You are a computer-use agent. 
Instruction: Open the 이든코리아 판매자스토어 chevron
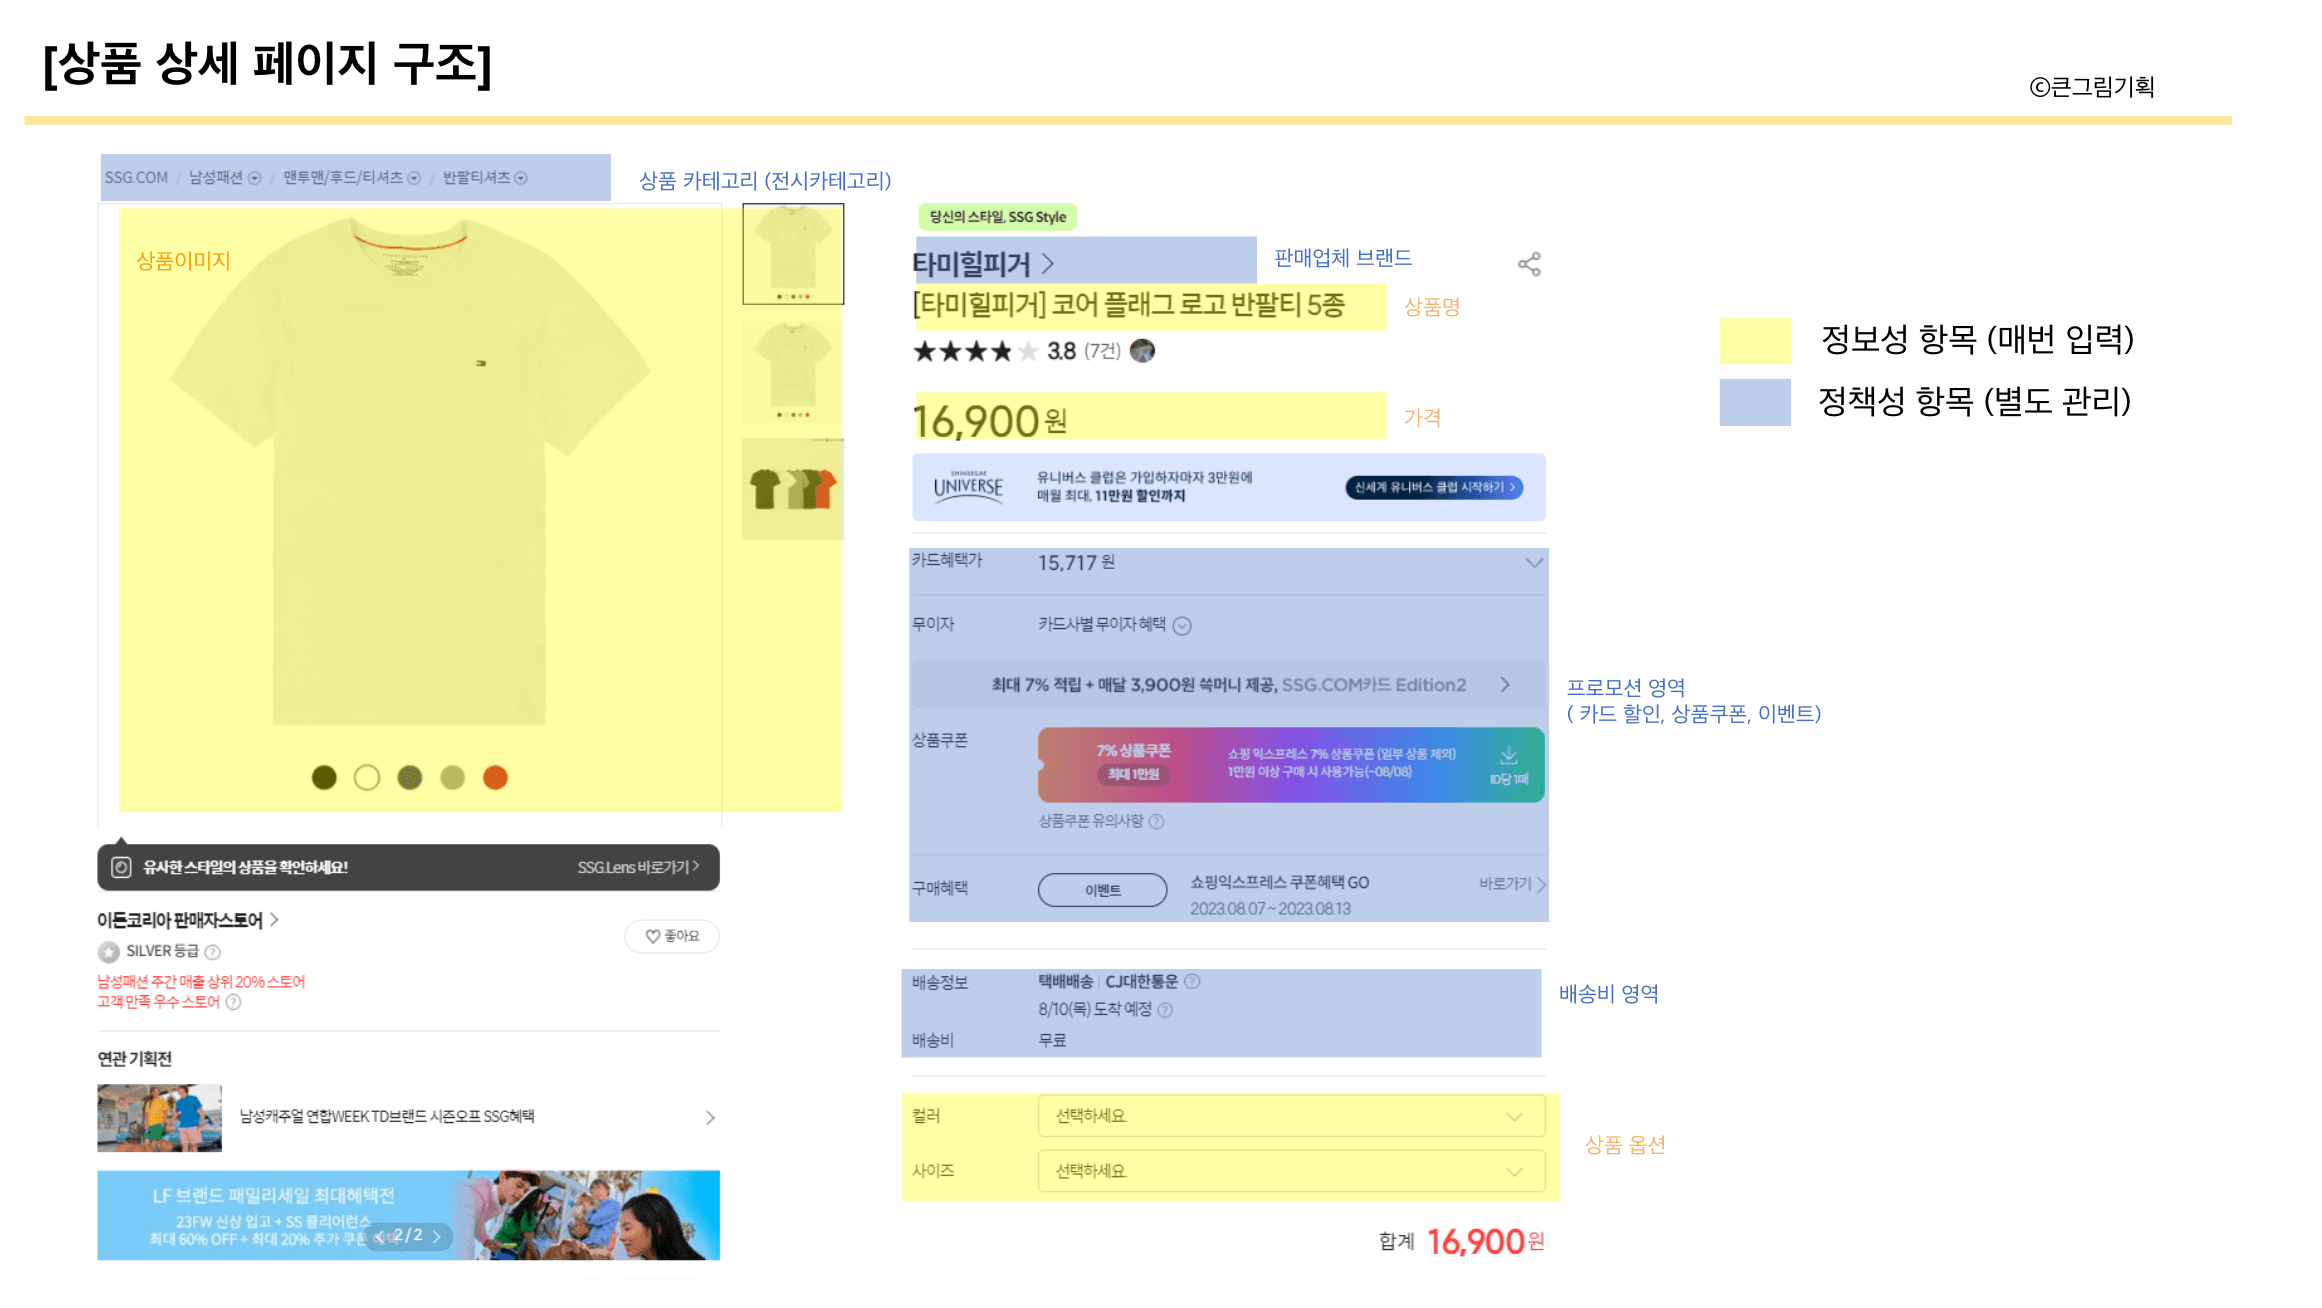(274, 920)
